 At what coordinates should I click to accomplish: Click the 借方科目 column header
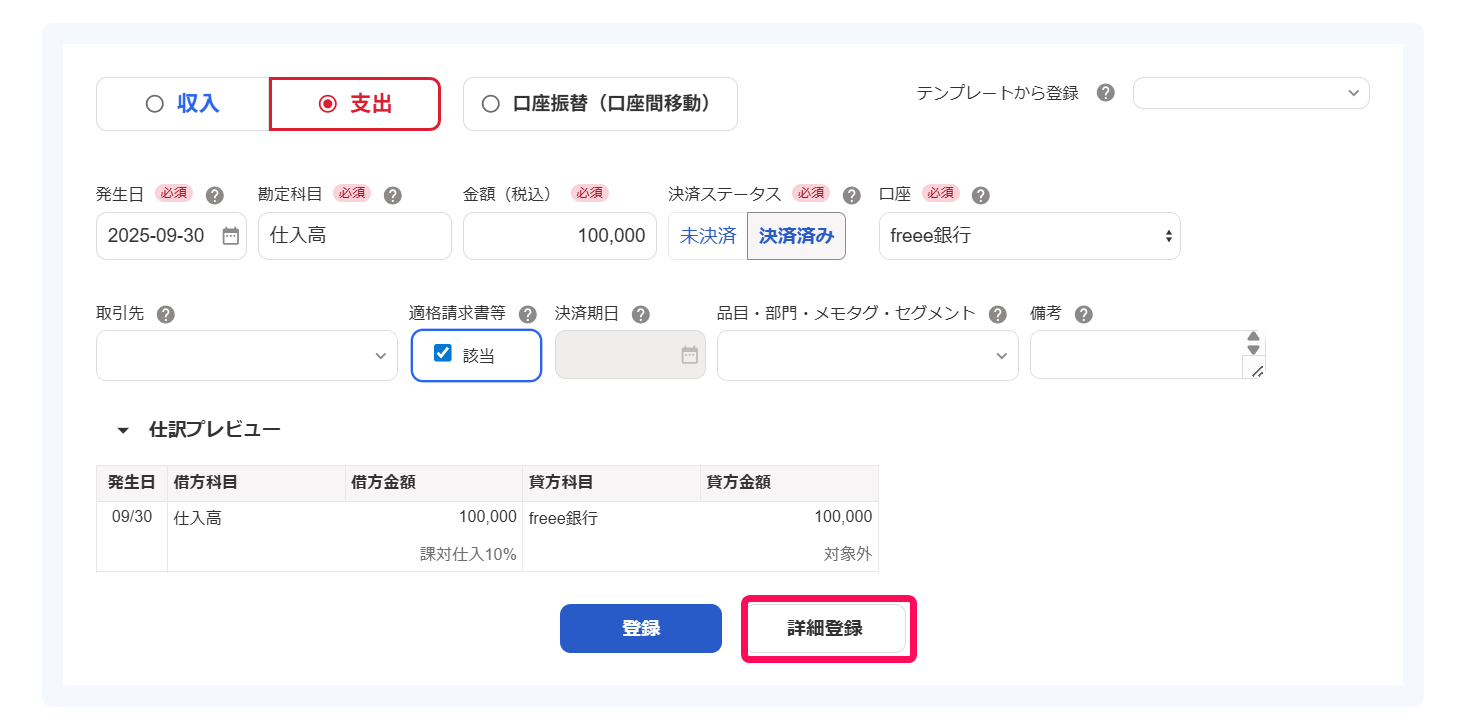[256, 483]
